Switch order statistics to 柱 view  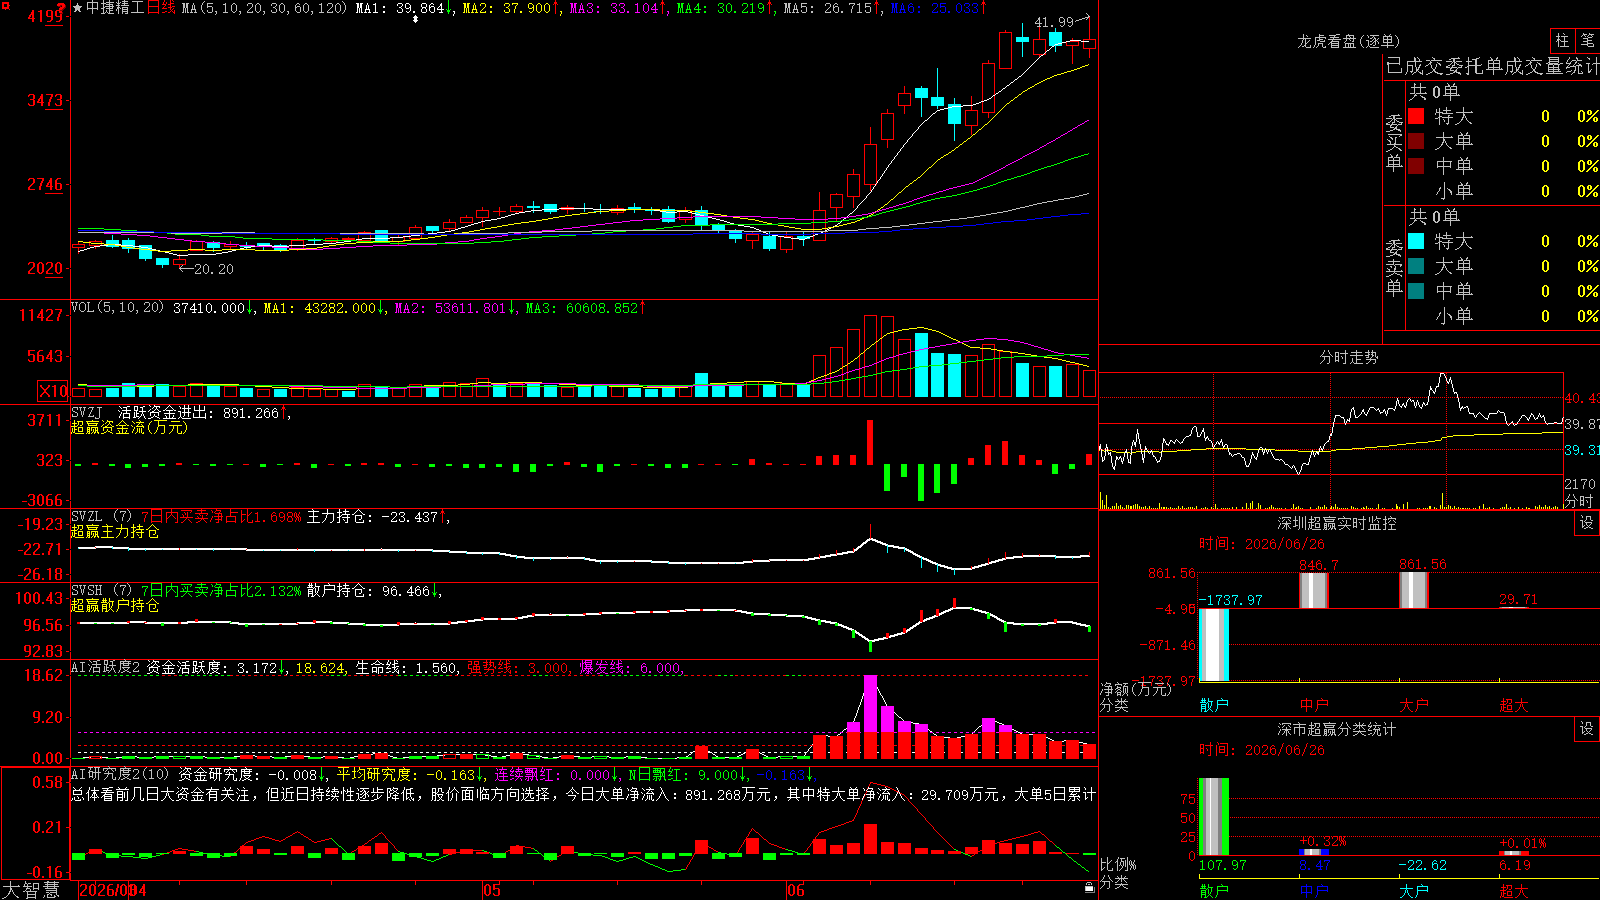coord(1563,40)
